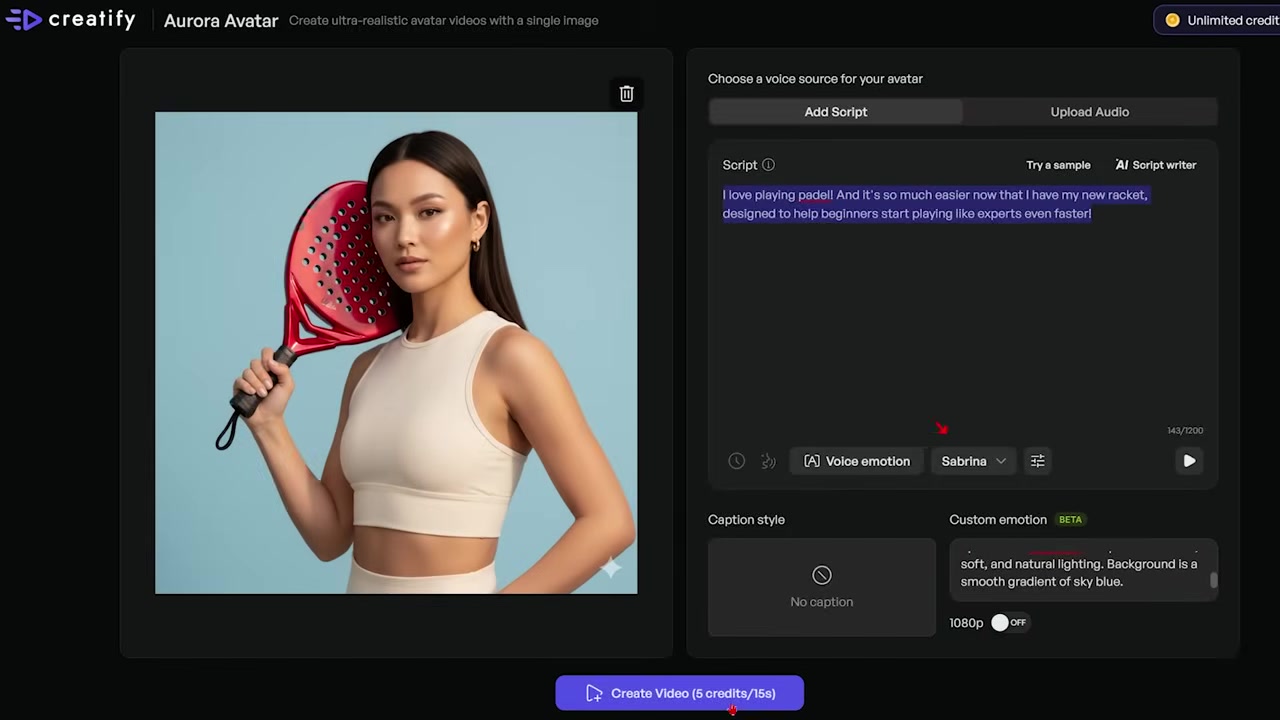Click Try a sample

tap(1058, 165)
